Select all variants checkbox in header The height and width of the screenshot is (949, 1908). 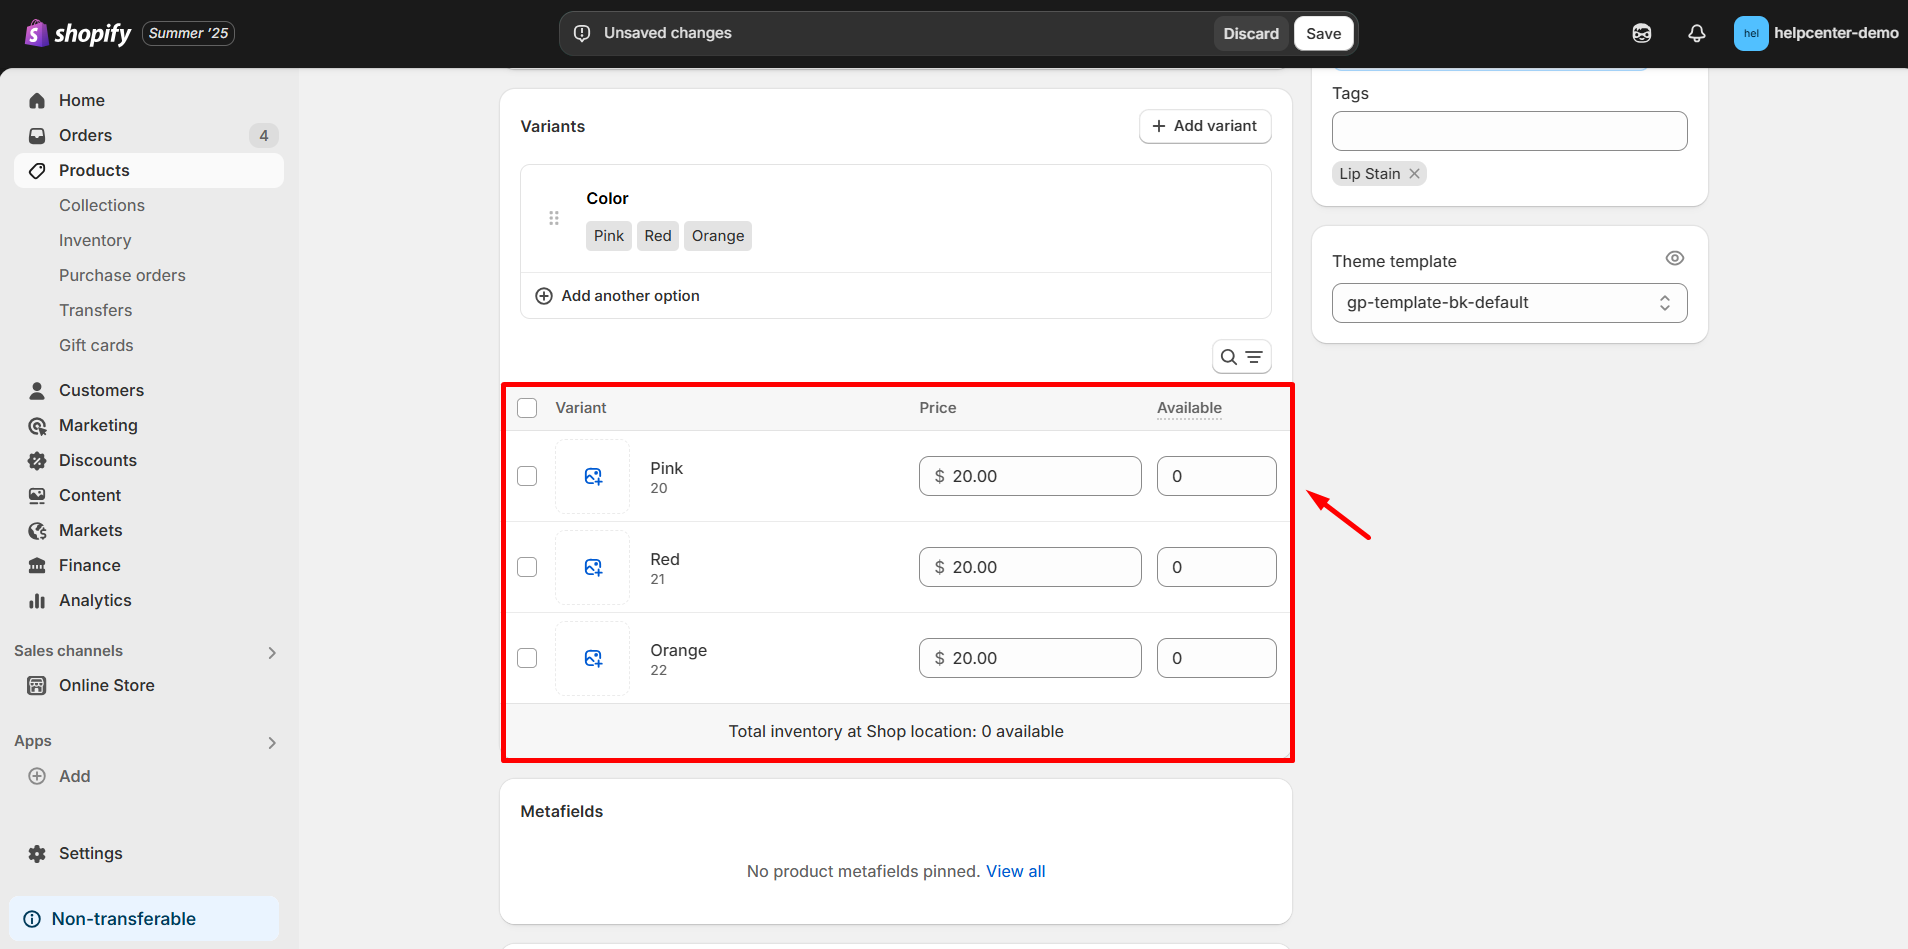pos(527,408)
